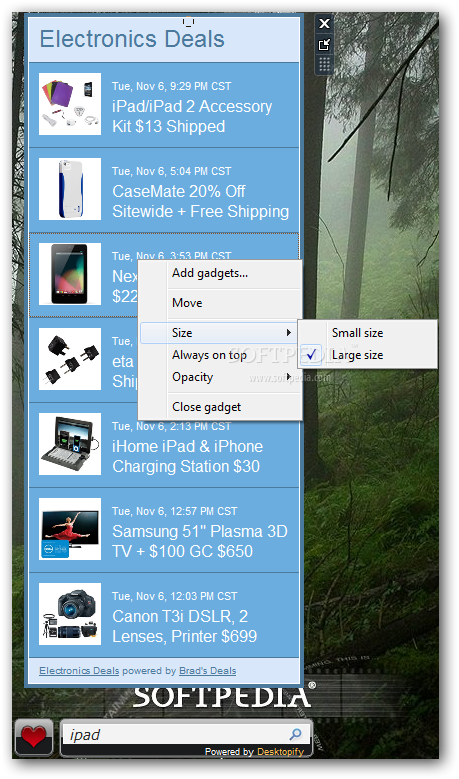Click timestamp Tue, Nov 6, 9:29 PM CST
This screenshot has height=779, width=459.
click(171, 86)
